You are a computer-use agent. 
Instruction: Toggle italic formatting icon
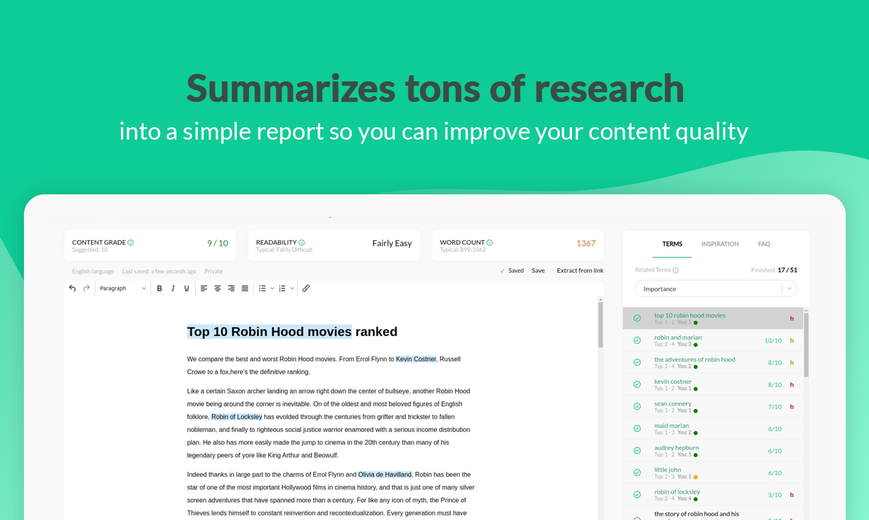point(173,288)
